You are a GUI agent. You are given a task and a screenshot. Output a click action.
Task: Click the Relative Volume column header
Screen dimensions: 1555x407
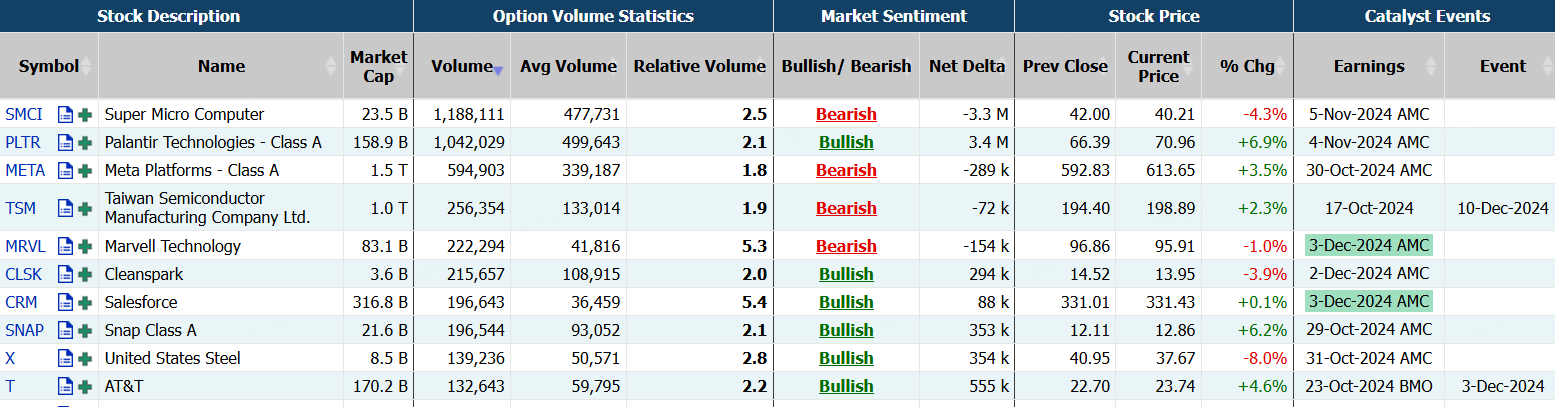pos(699,66)
